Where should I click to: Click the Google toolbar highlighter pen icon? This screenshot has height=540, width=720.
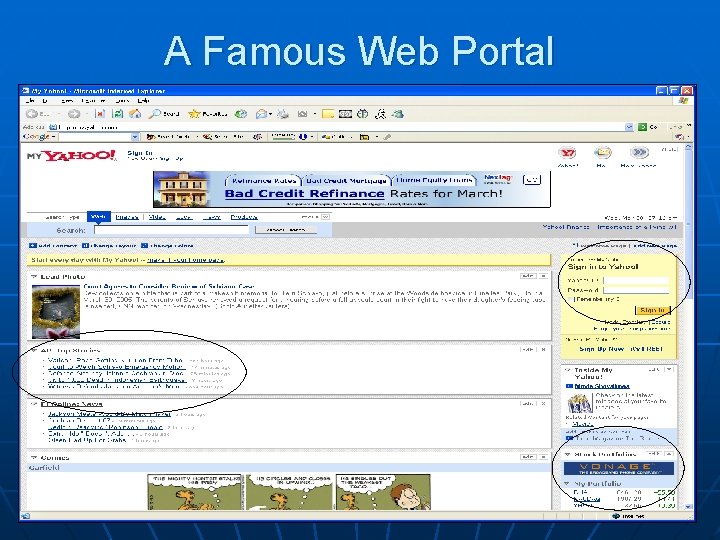point(388,137)
